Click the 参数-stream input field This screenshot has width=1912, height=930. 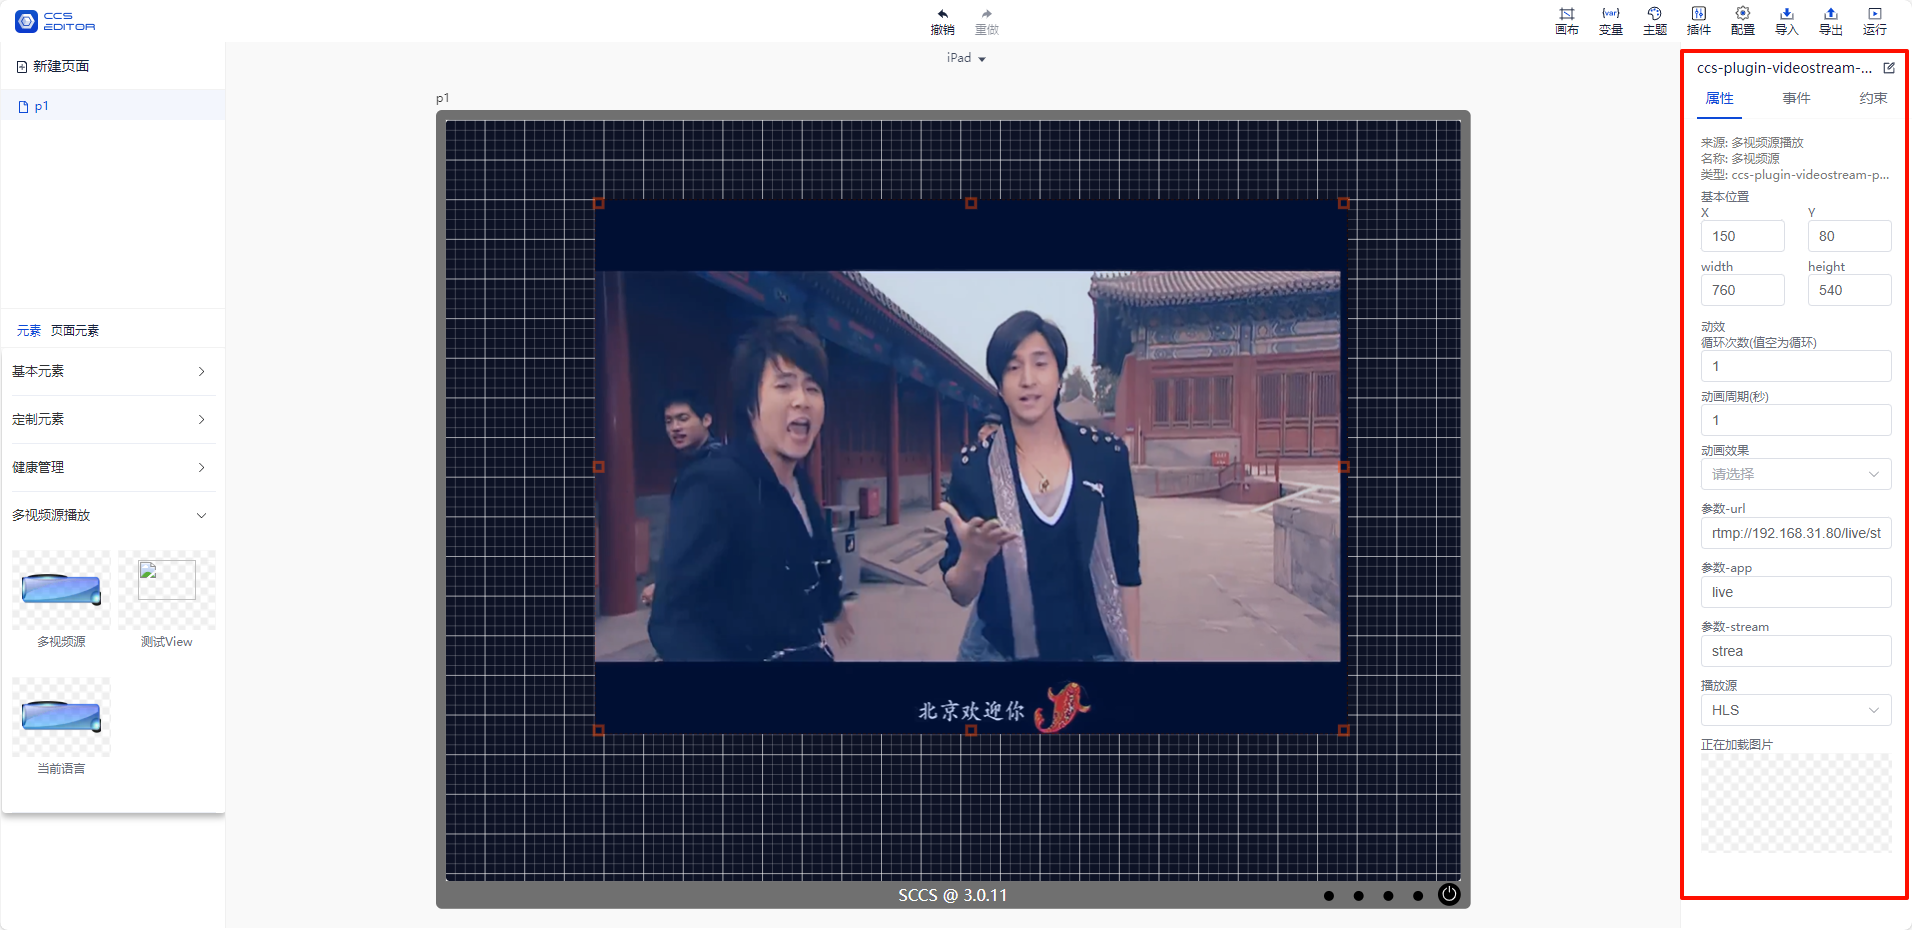point(1795,651)
